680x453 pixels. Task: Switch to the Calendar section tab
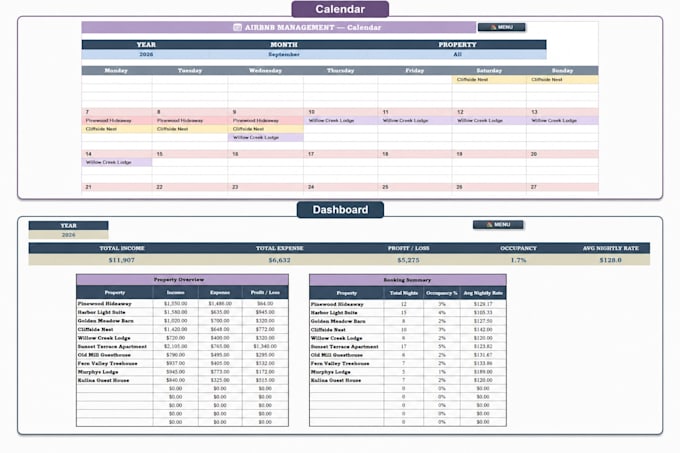click(x=340, y=9)
